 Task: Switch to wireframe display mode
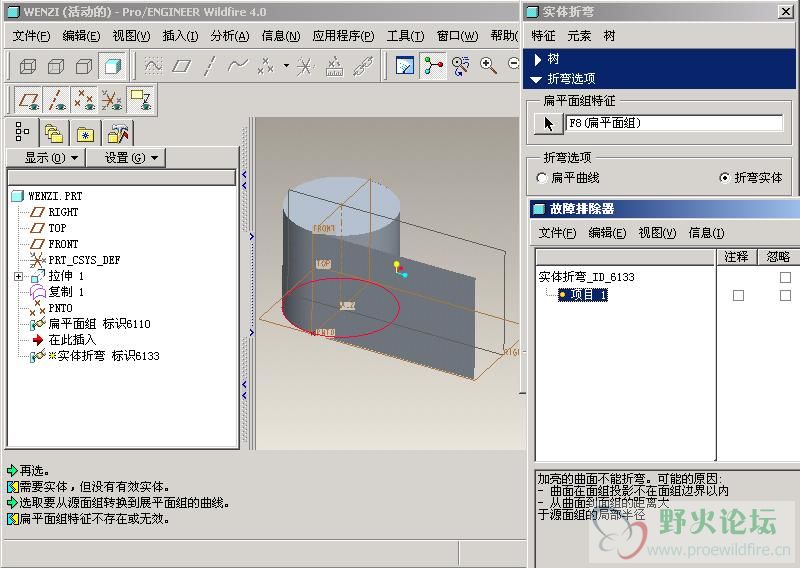28,66
